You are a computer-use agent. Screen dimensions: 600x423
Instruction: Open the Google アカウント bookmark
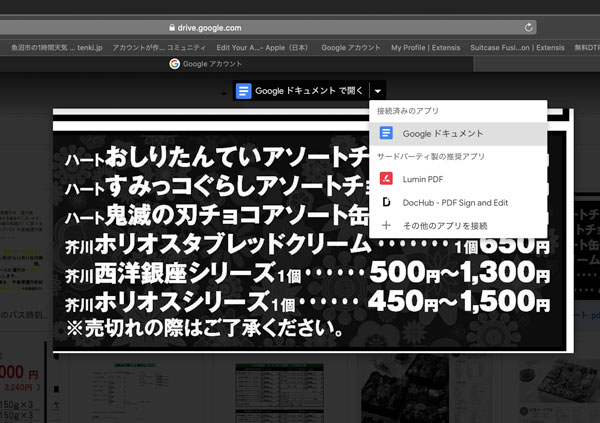click(x=351, y=48)
